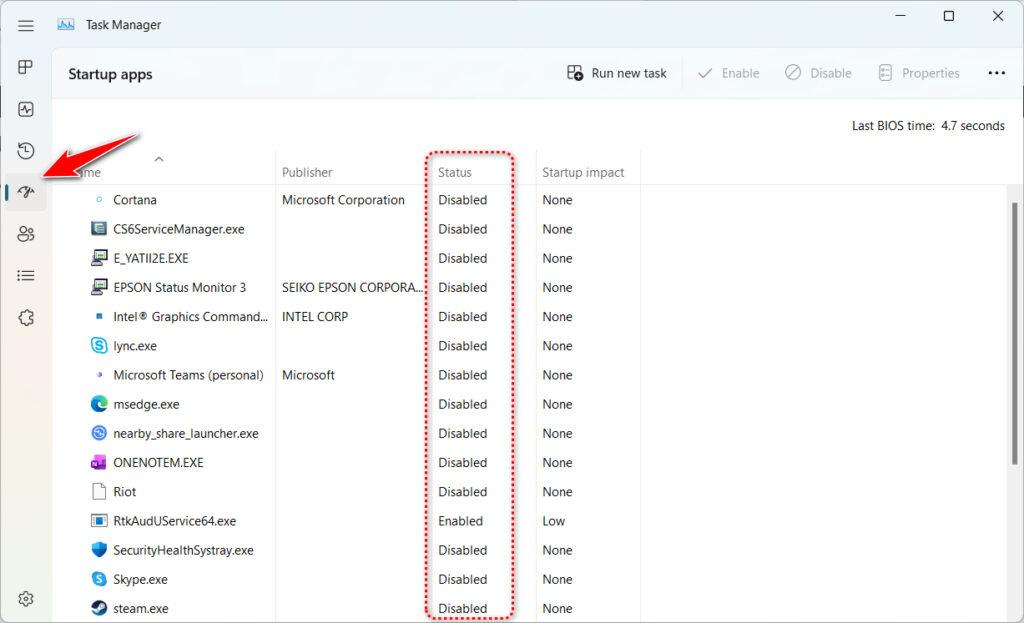This screenshot has height=623, width=1024.
Task: Go to the Processes page icon
Action: pyautogui.click(x=26, y=67)
